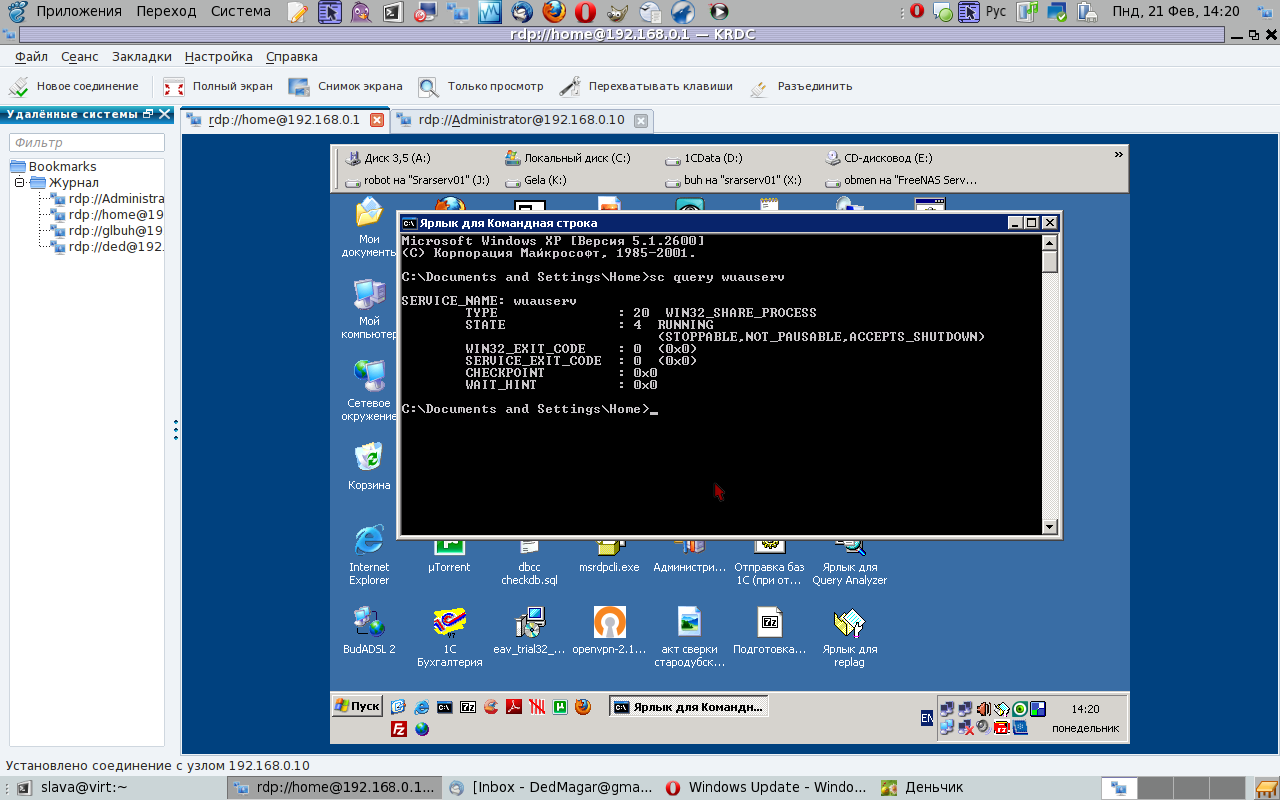Switch to Полный экран mode
Screen dimensions: 1280x800
pos(218,87)
